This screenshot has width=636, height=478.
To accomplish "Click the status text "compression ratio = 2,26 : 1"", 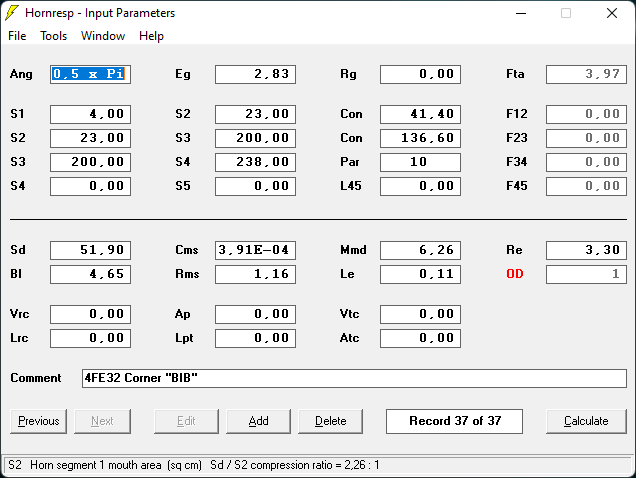I will tap(315, 465).
